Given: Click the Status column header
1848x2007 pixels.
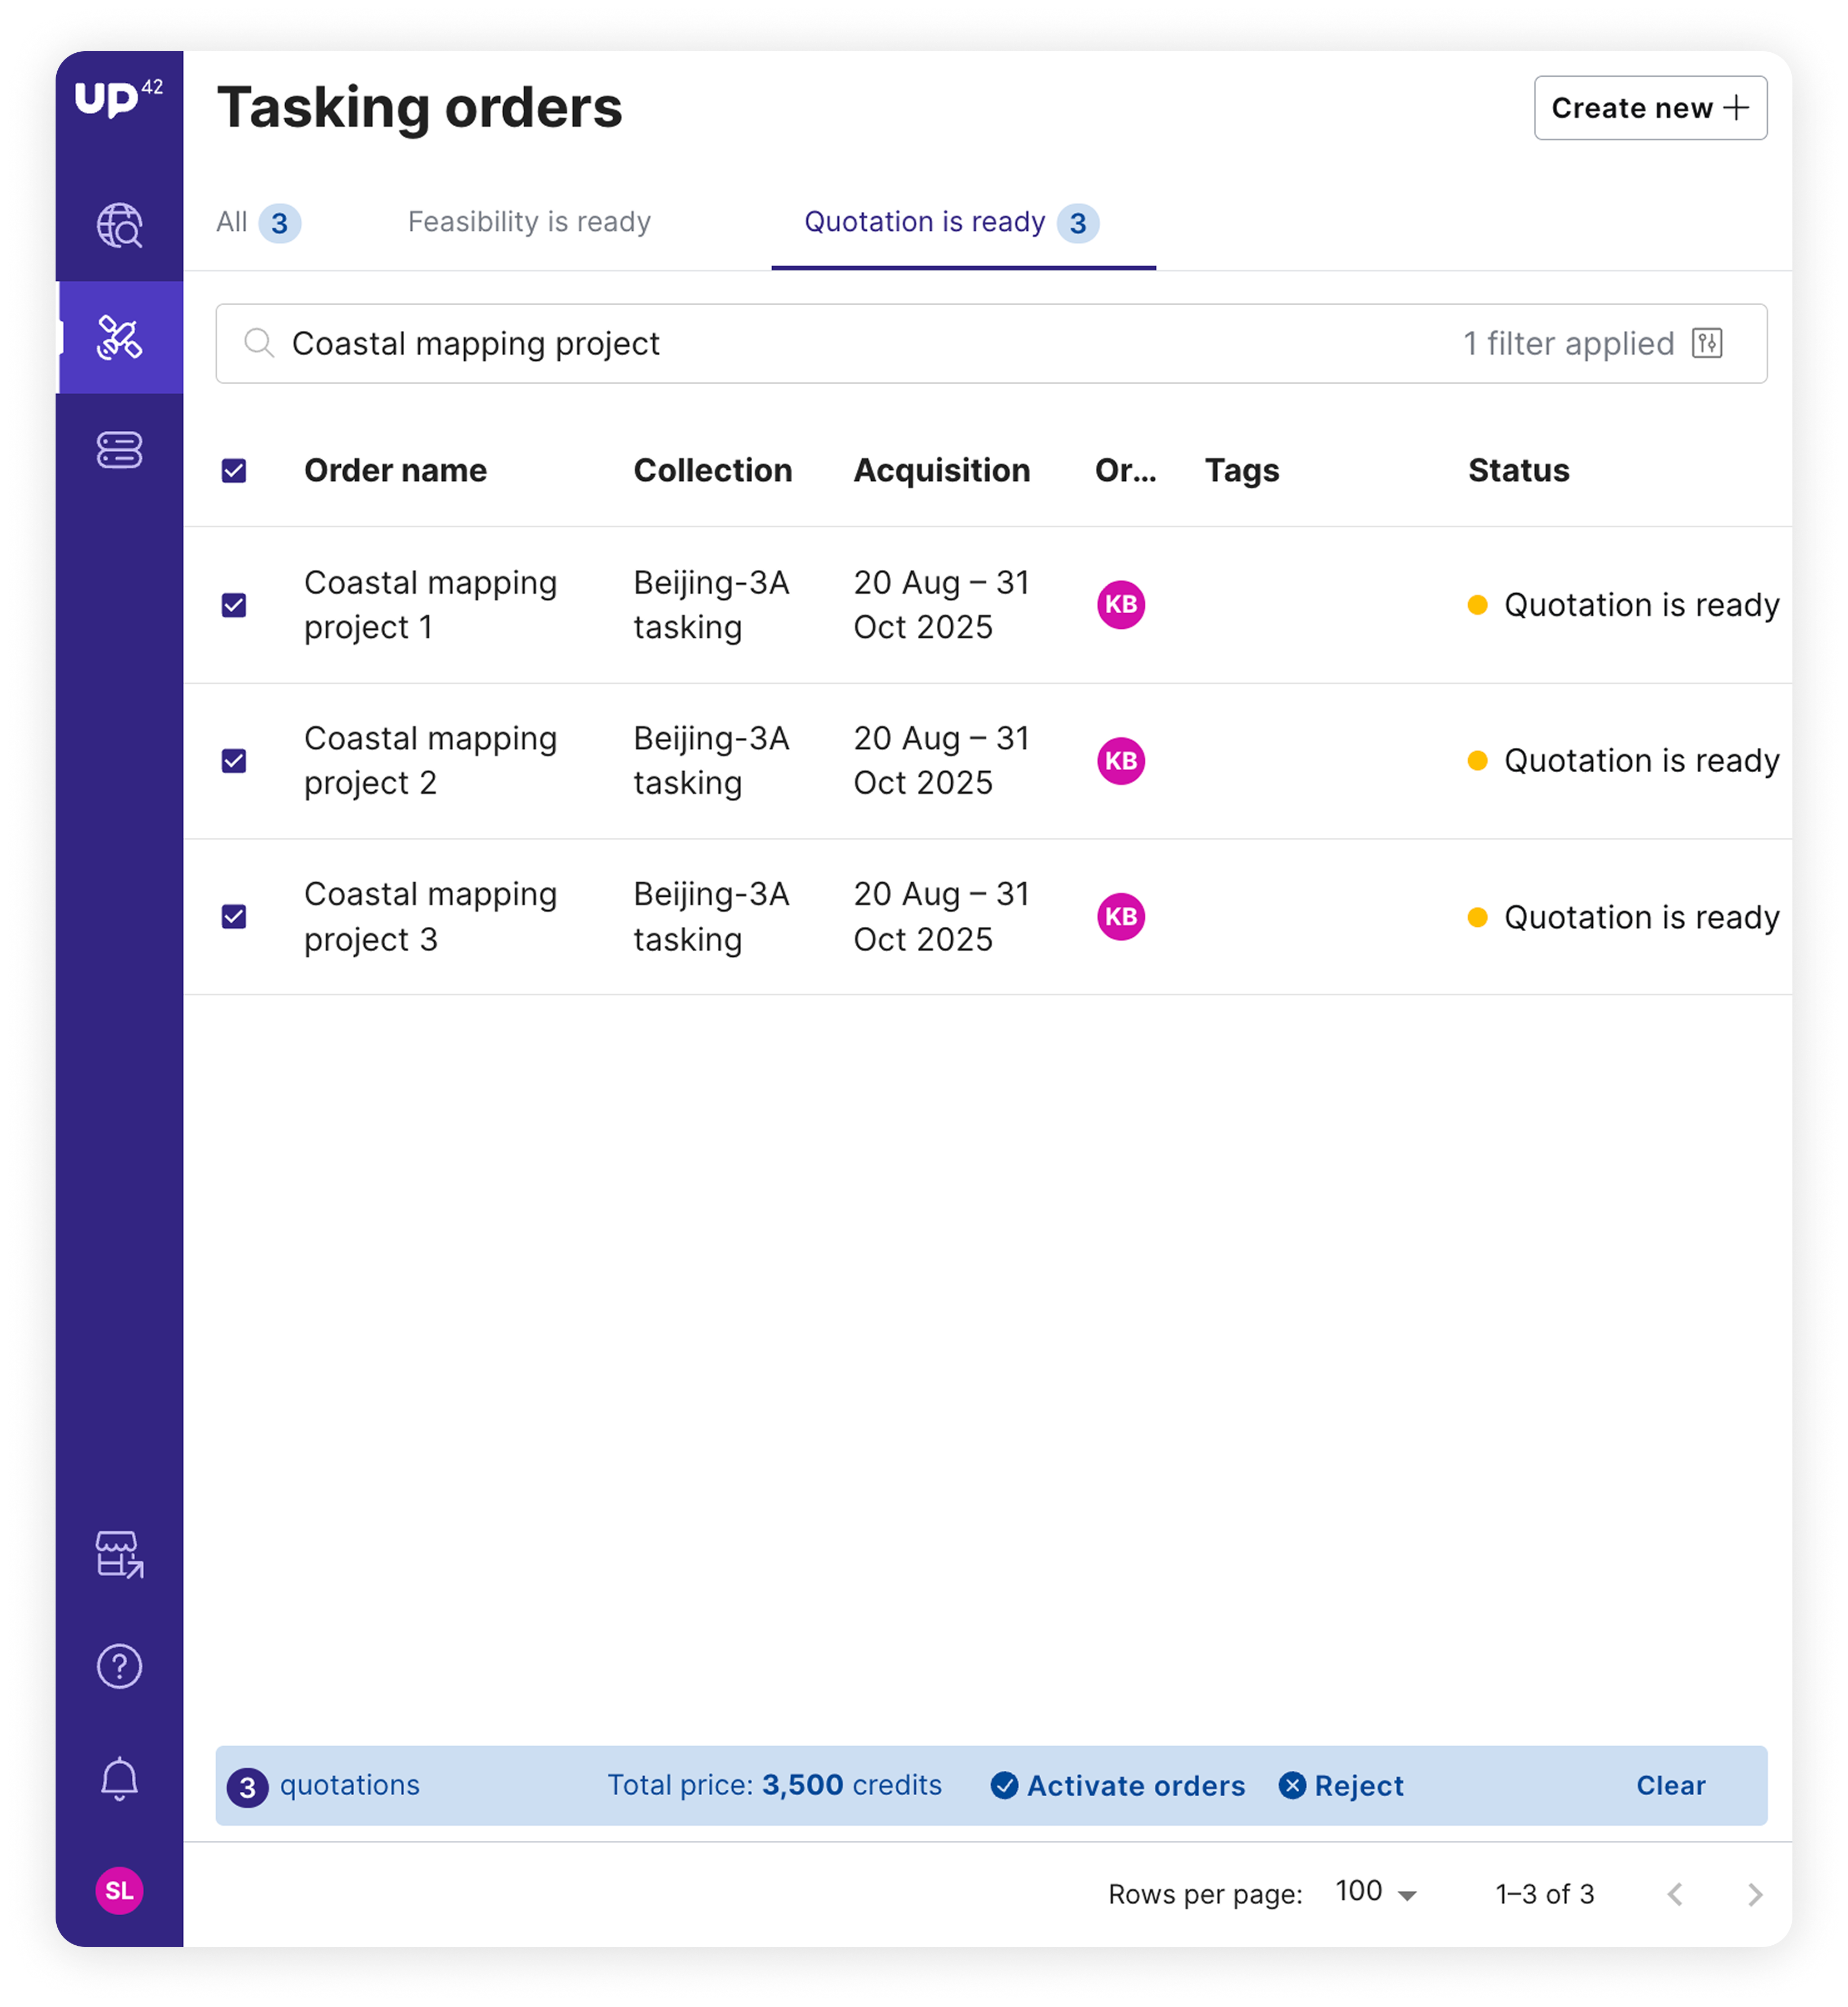Looking at the screenshot, I should [1518, 470].
